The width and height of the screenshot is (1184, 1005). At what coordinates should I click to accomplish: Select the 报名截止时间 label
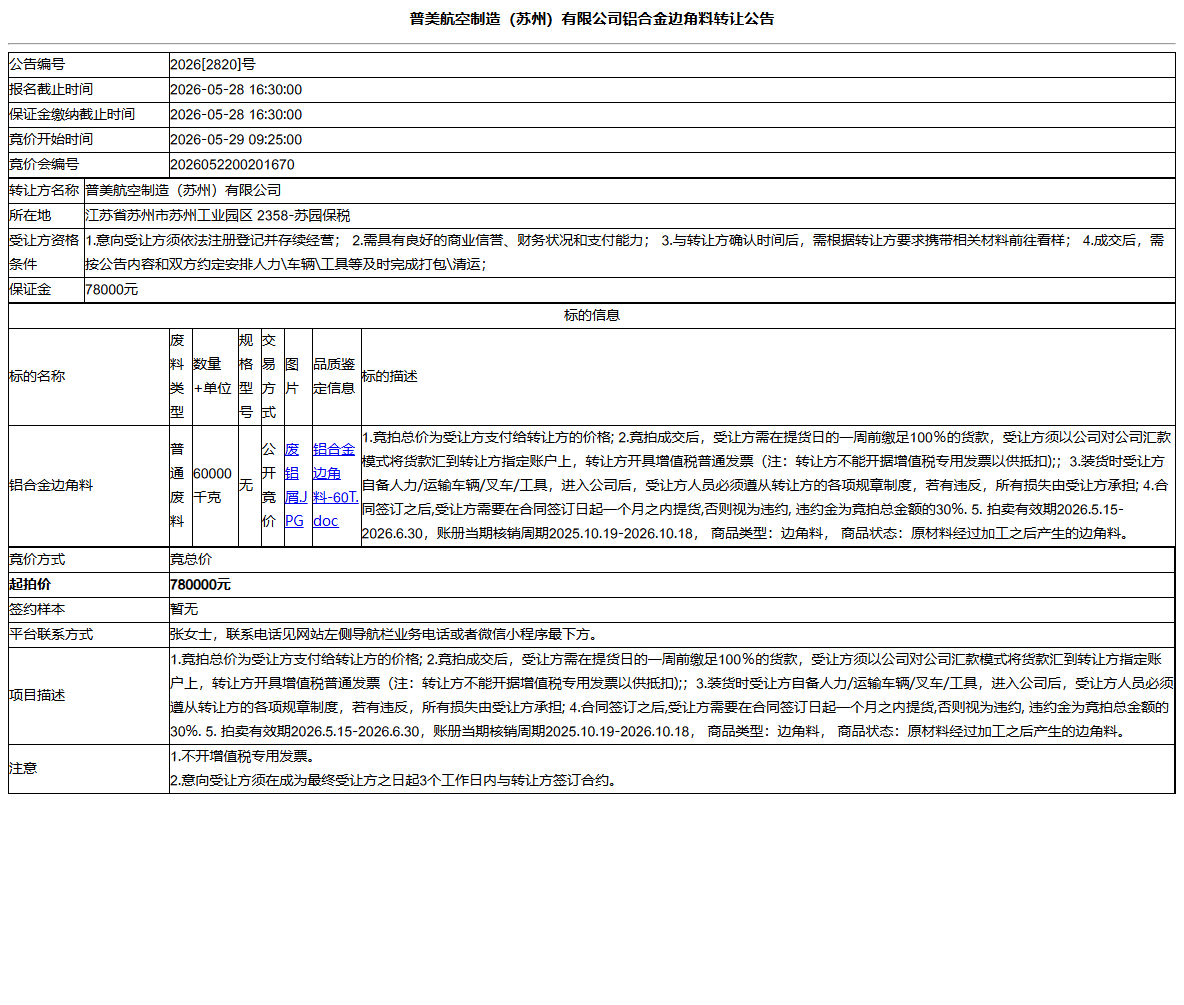(51, 90)
